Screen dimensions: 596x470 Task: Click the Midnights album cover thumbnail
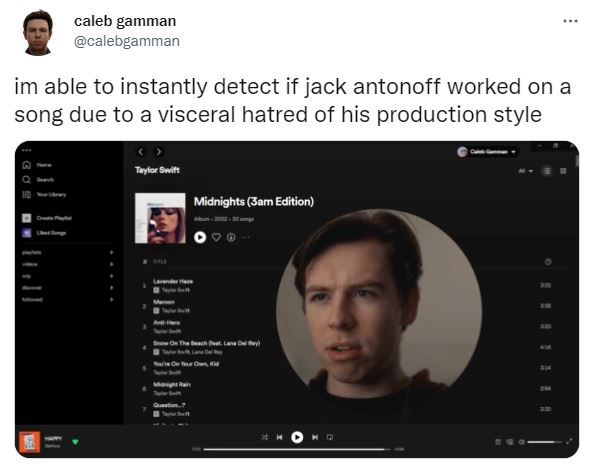tap(160, 218)
